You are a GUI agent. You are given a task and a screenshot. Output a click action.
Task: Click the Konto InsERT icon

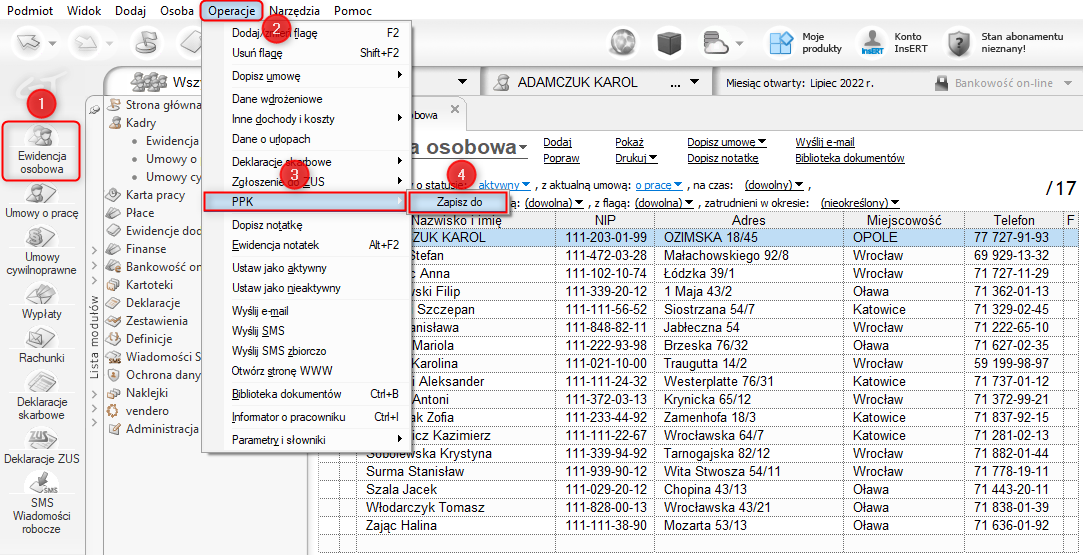(872, 42)
